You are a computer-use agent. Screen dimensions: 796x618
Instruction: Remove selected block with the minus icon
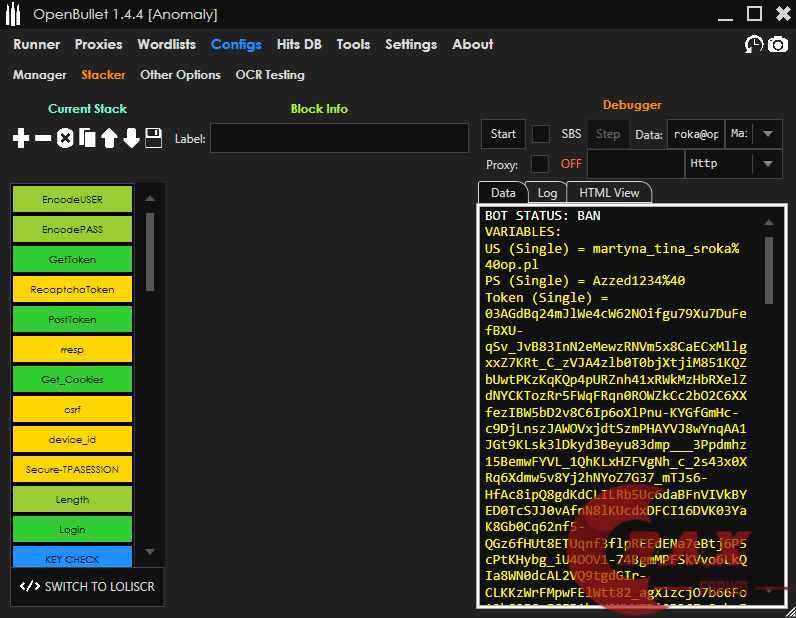pyautogui.click(x=43, y=138)
